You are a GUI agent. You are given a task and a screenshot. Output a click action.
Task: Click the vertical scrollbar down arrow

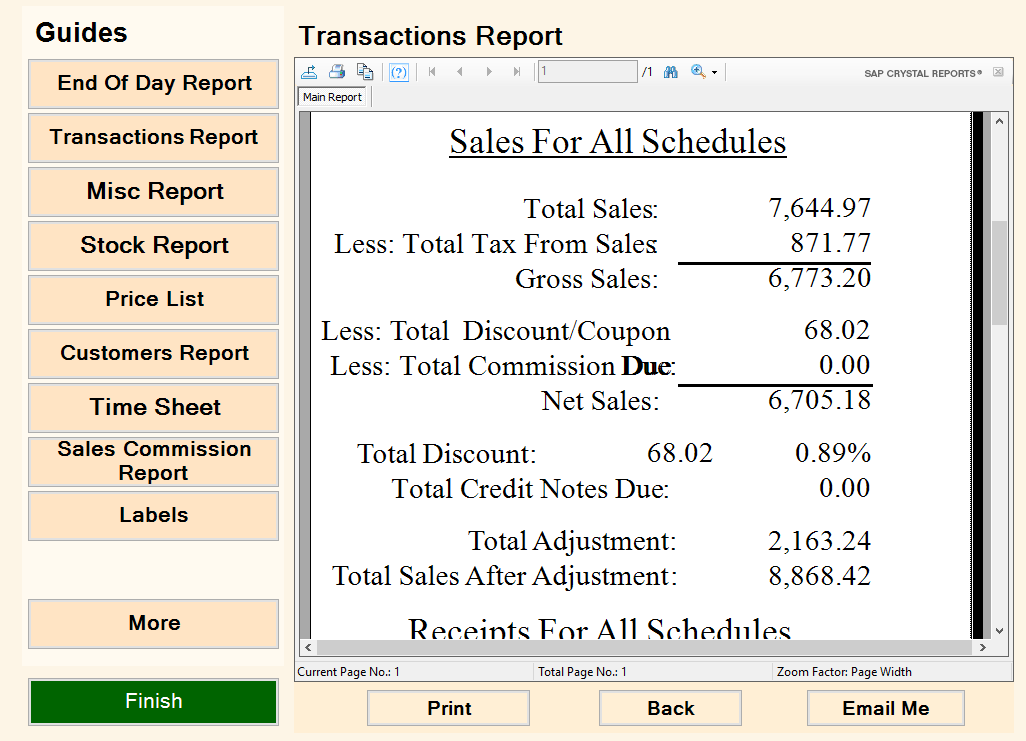(999, 631)
